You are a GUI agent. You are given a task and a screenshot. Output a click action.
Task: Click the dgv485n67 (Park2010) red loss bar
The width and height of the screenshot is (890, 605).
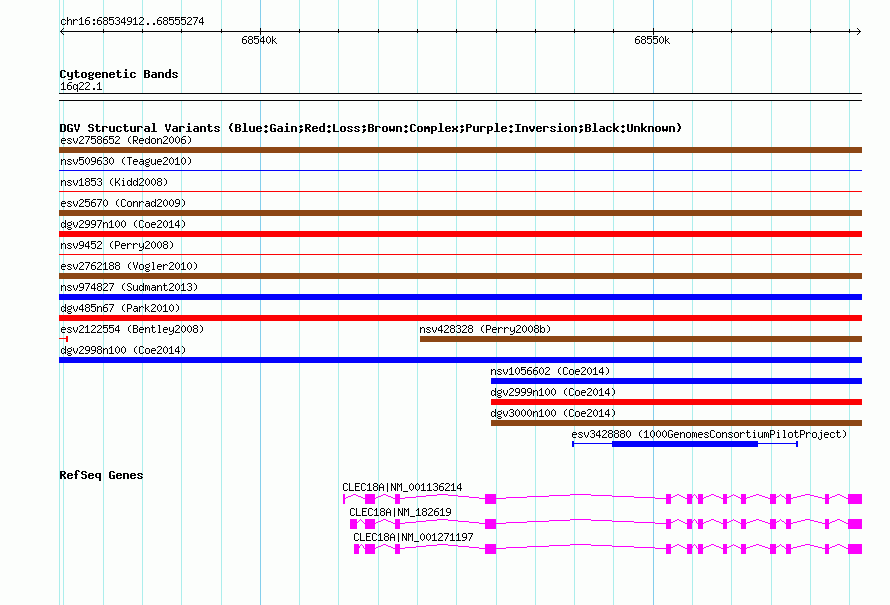(460, 318)
